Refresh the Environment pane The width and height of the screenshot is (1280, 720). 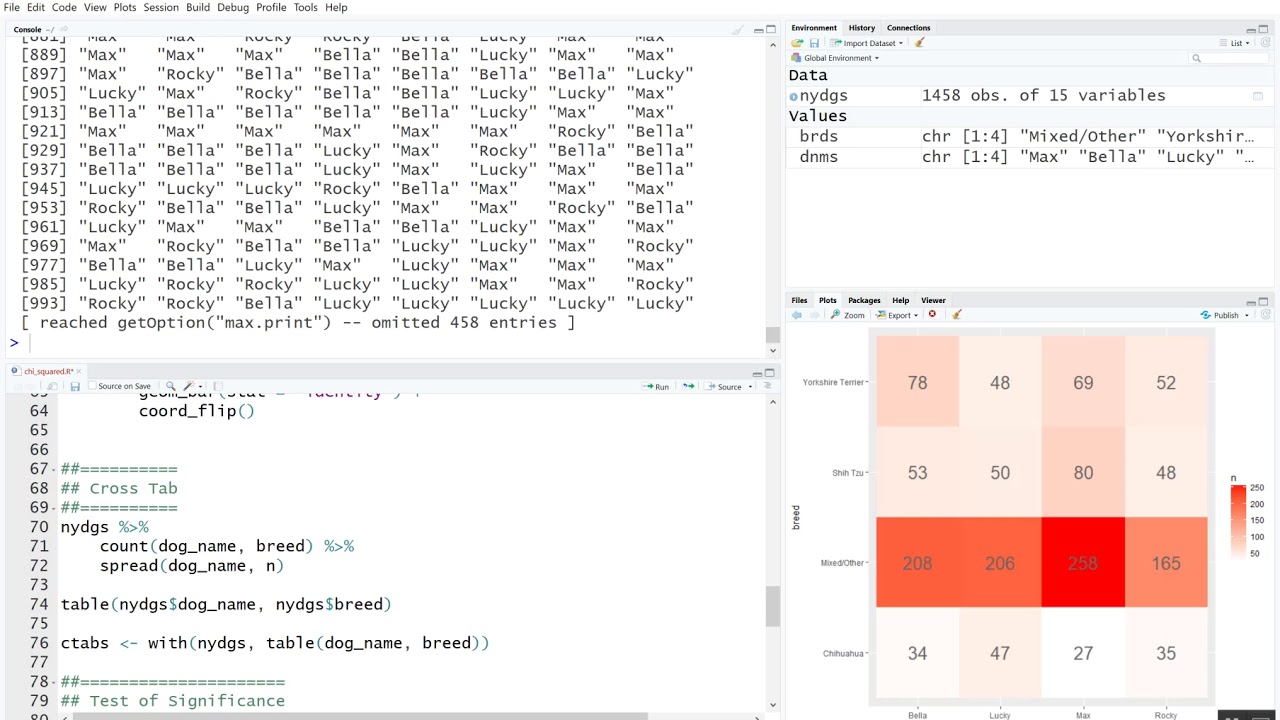(x=1265, y=43)
